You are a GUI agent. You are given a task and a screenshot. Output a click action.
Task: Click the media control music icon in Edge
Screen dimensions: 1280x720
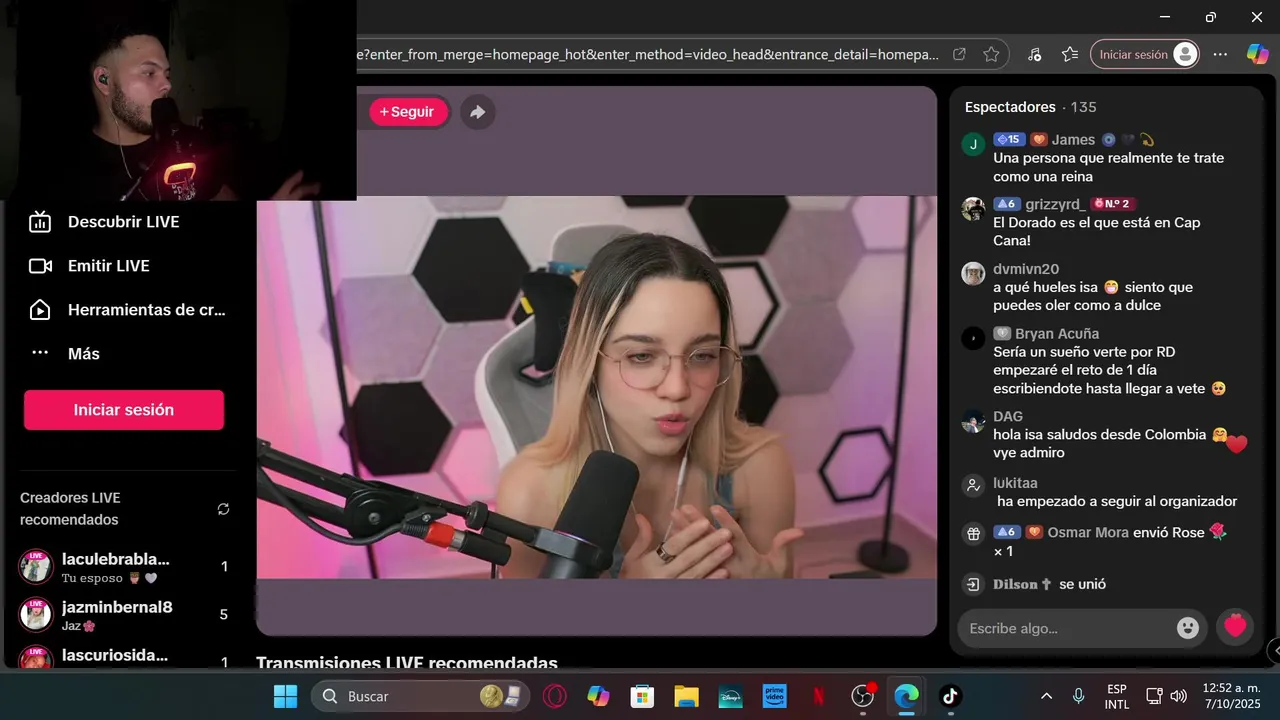pos(1035,54)
